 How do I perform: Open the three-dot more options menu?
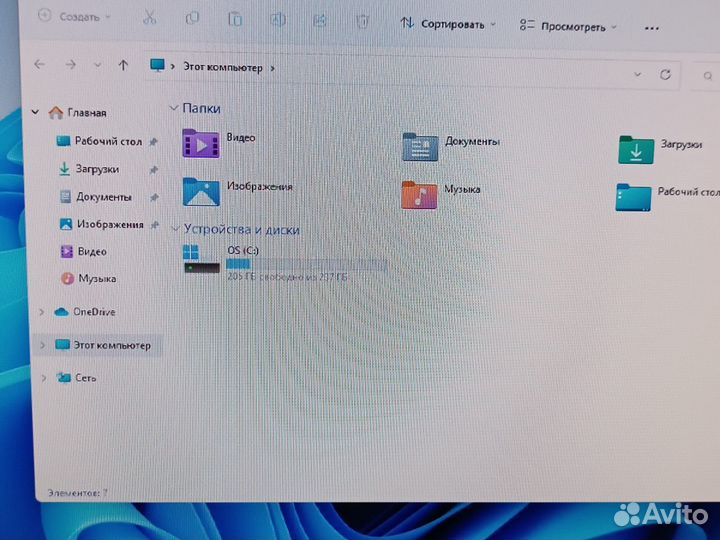[x=652, y=28]
